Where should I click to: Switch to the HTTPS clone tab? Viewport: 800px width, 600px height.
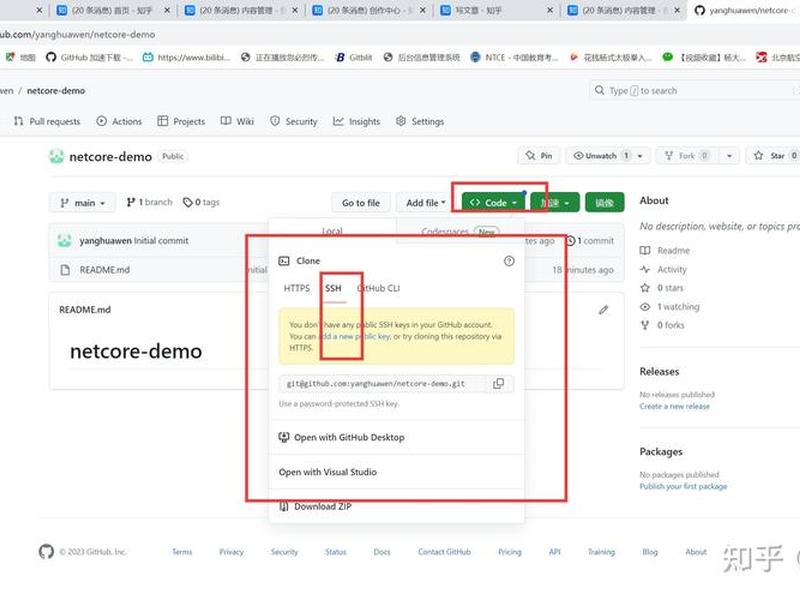point(296,288)
